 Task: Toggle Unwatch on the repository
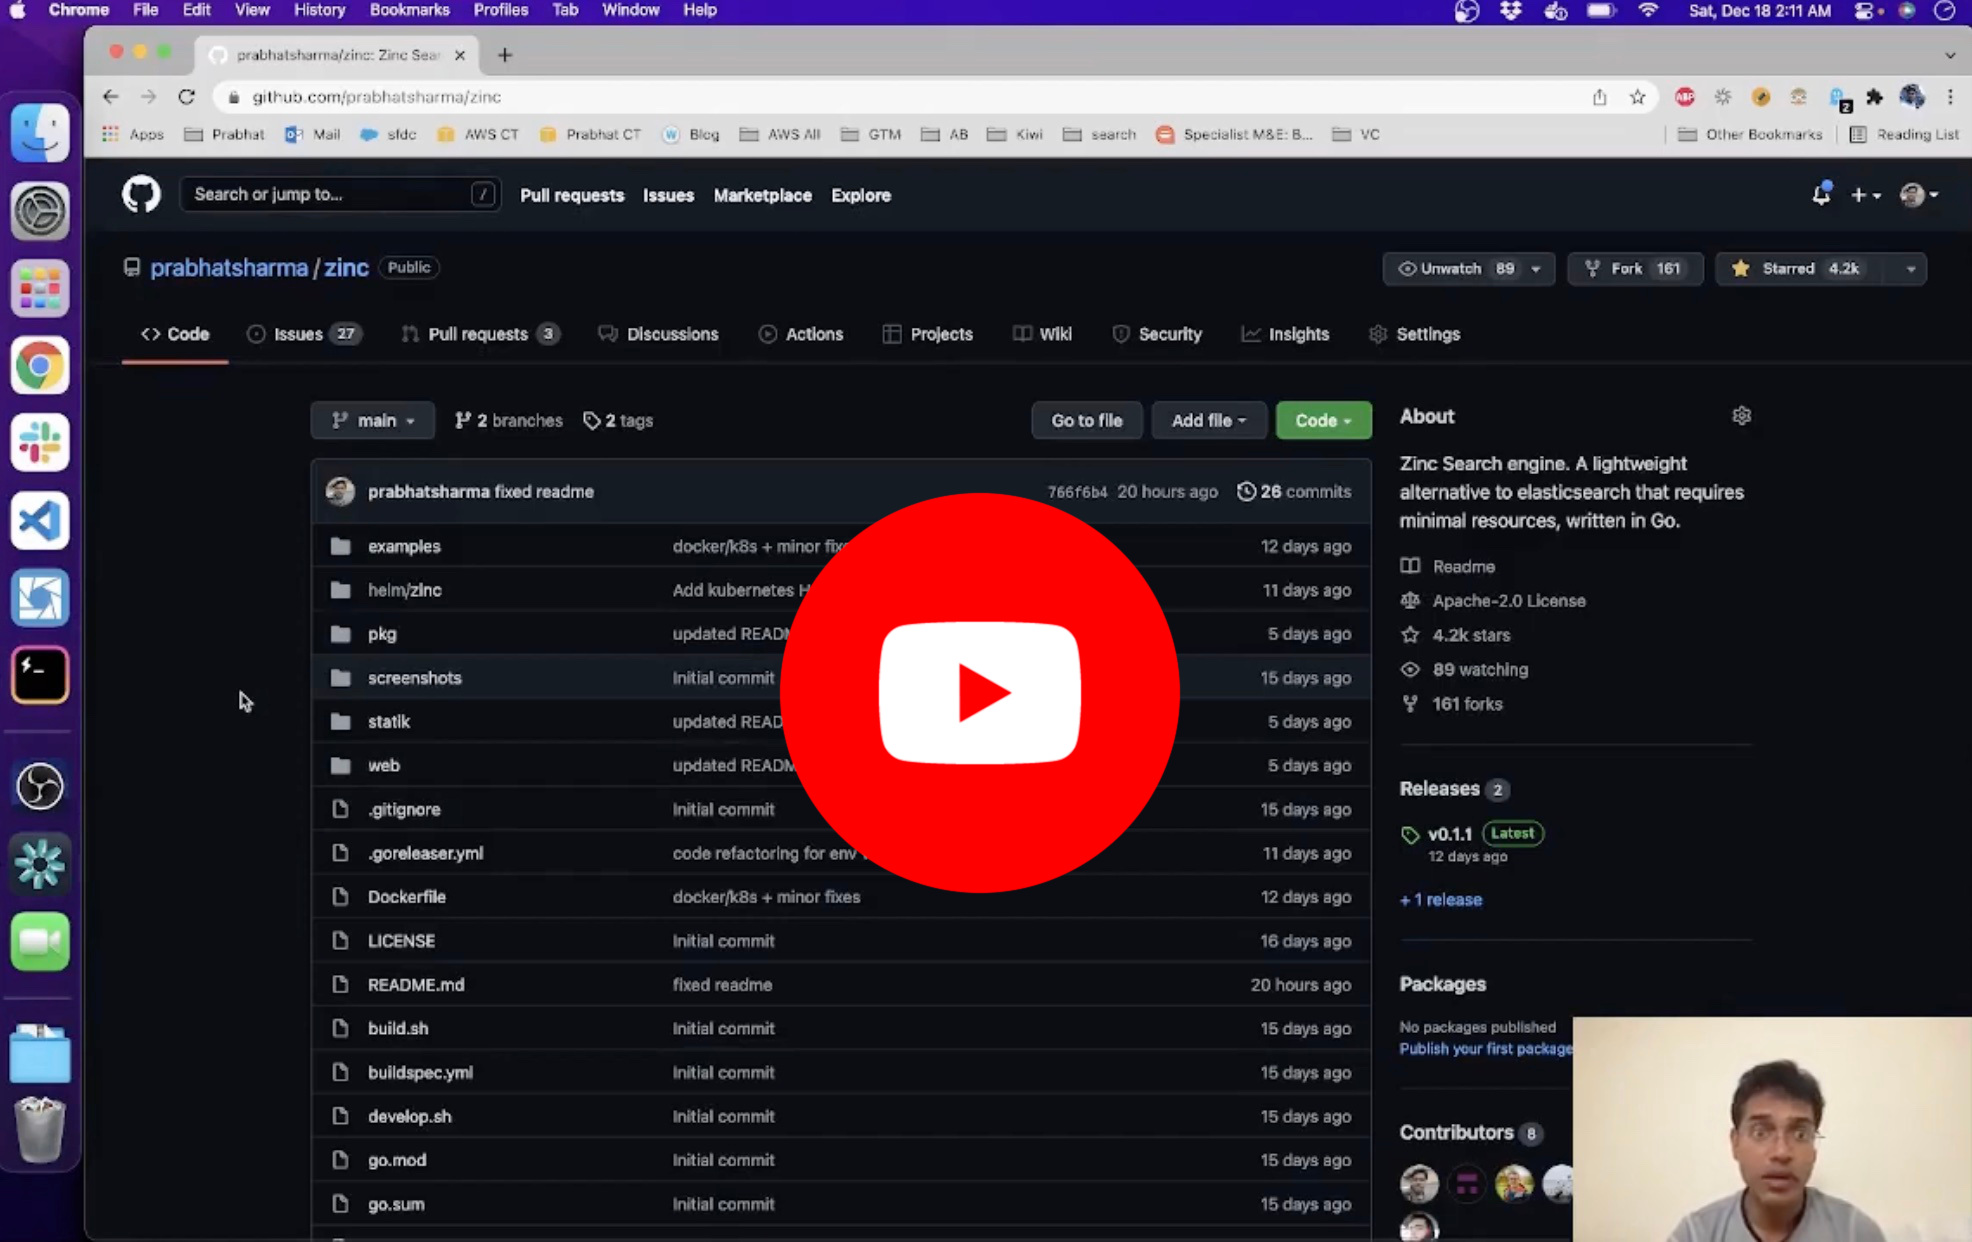tap(1450, 268)
